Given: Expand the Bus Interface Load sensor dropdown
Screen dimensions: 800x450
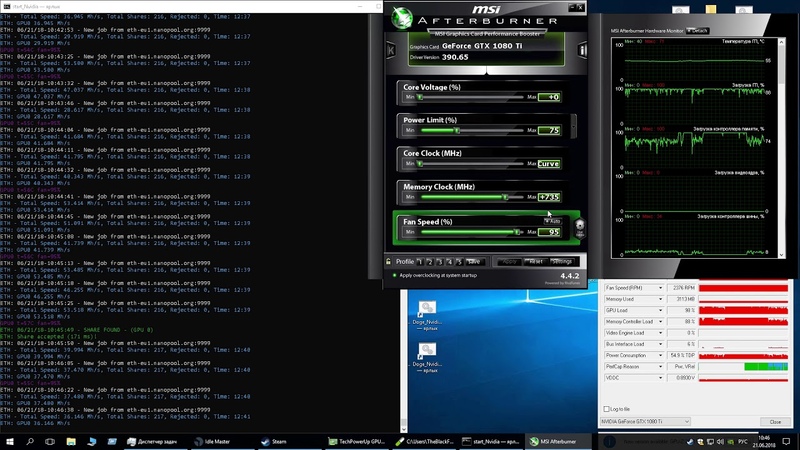Looking at the screenshot, I should [x=660, y=344].
